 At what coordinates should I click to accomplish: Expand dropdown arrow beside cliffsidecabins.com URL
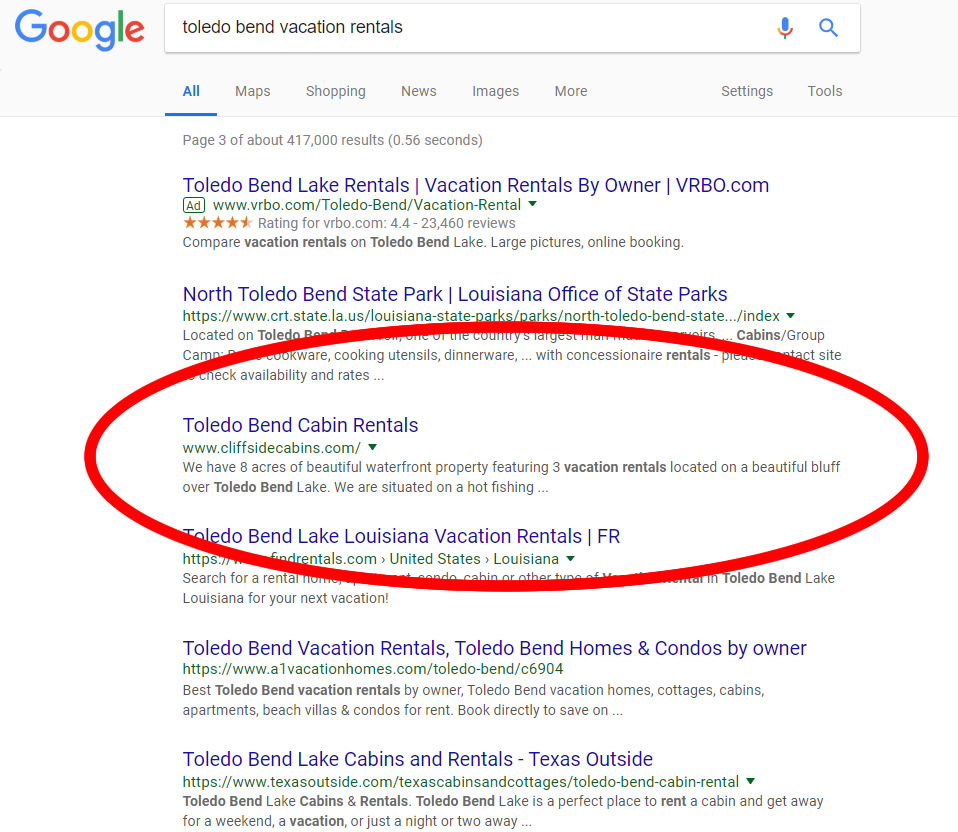pos(373,447)
